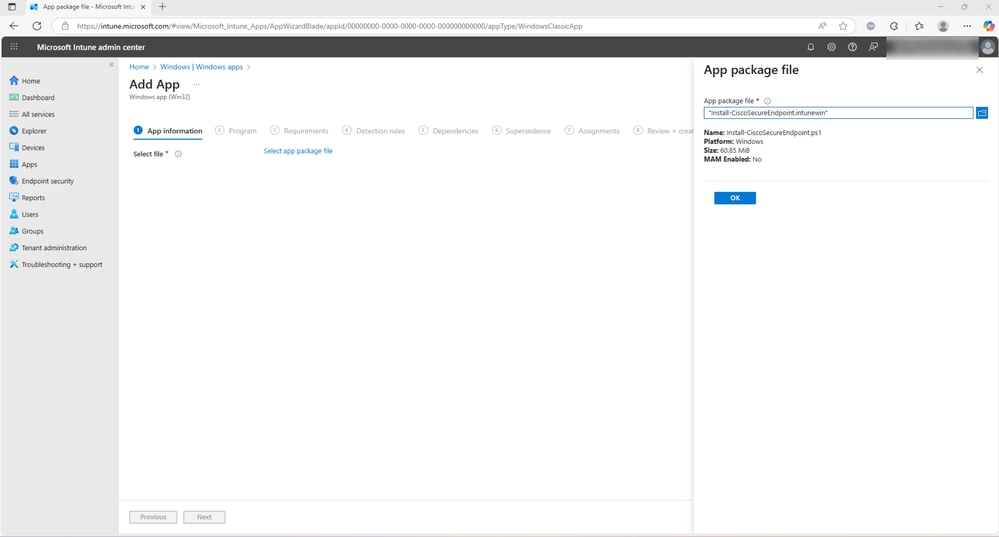999x537 pixels.
Task: Open browser extensions icon
Action: tap(894, 26)
